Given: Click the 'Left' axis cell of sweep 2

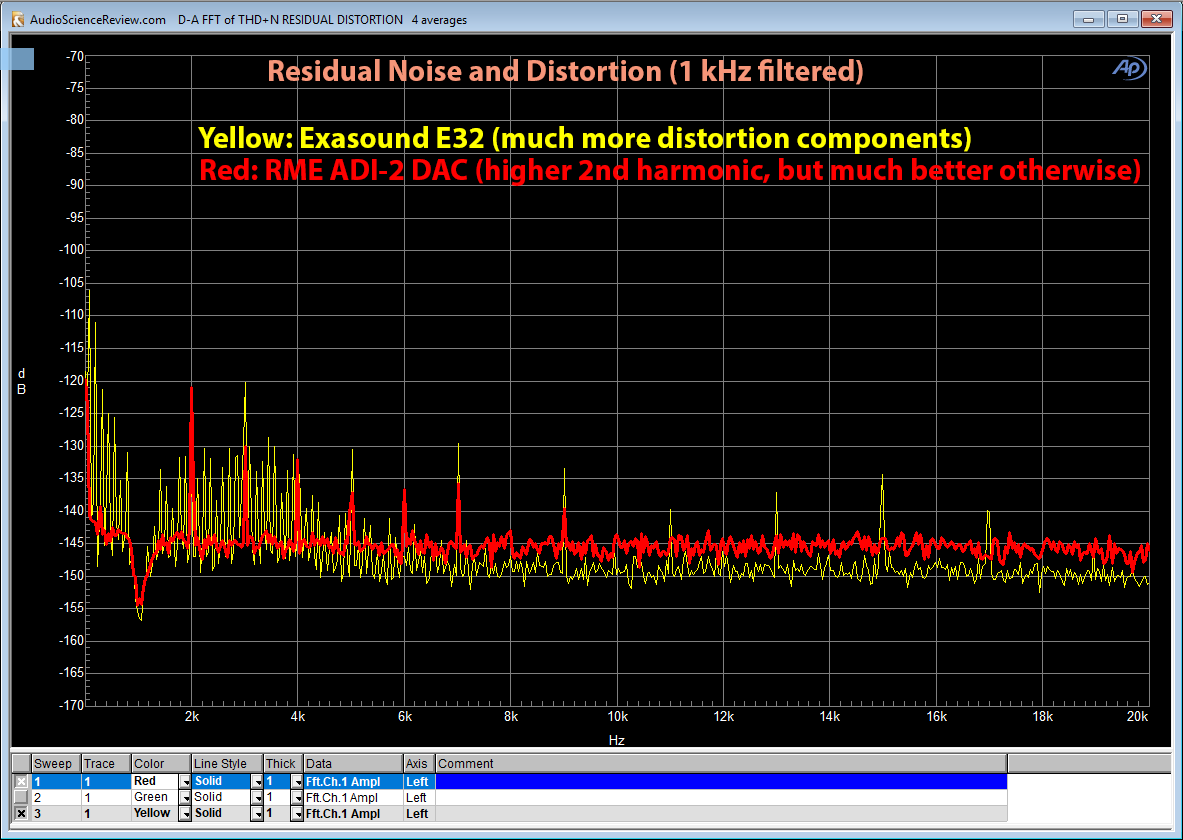Looking at the screenshot, I should [x=419, y=798].
